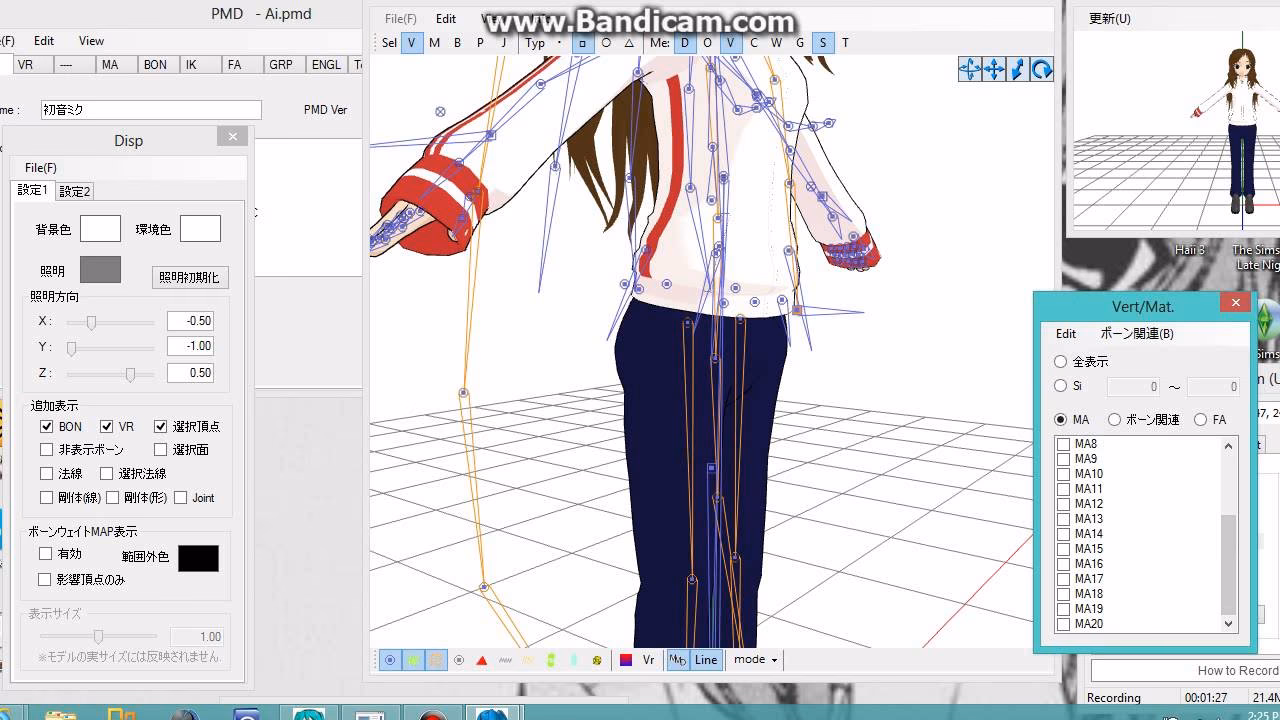This screenshot has height=720, width=1280.
Task: Click the red-blue gradient square icon
Action: tap(626, 660)
